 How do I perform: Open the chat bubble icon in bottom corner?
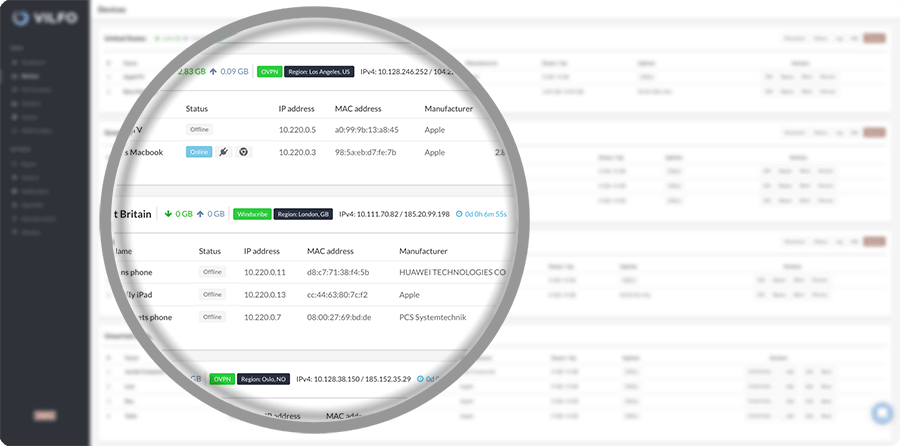(x=881, y=413)
